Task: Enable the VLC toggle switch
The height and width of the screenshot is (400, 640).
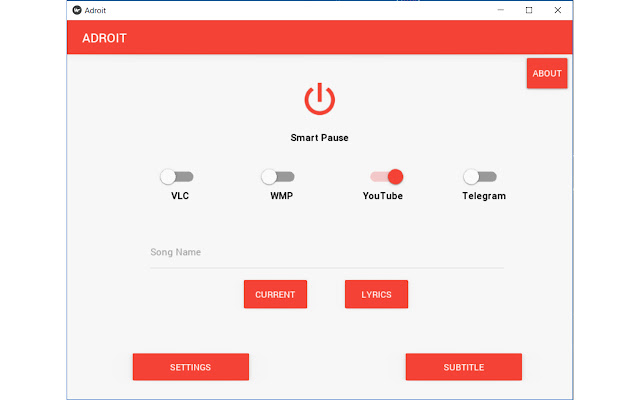Action: click(176, 177)
